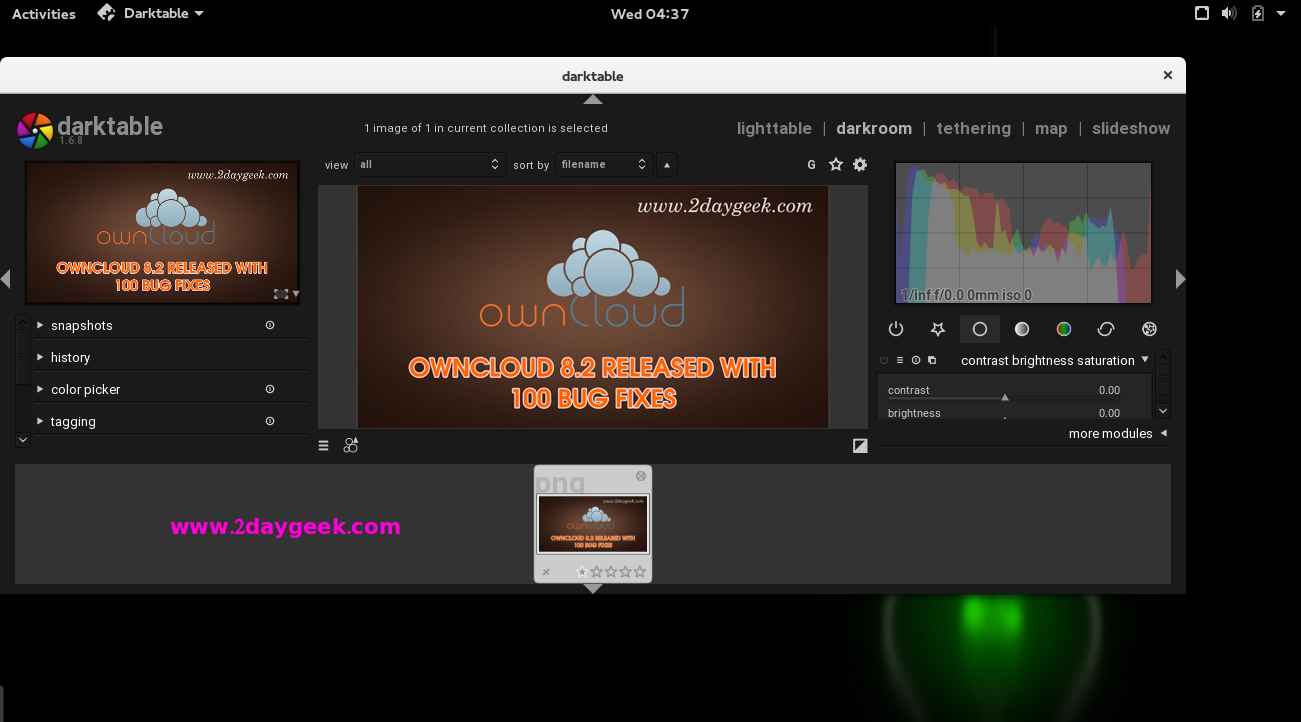
Task: Switch to the slideshow view
Action: click(1131, 128)
